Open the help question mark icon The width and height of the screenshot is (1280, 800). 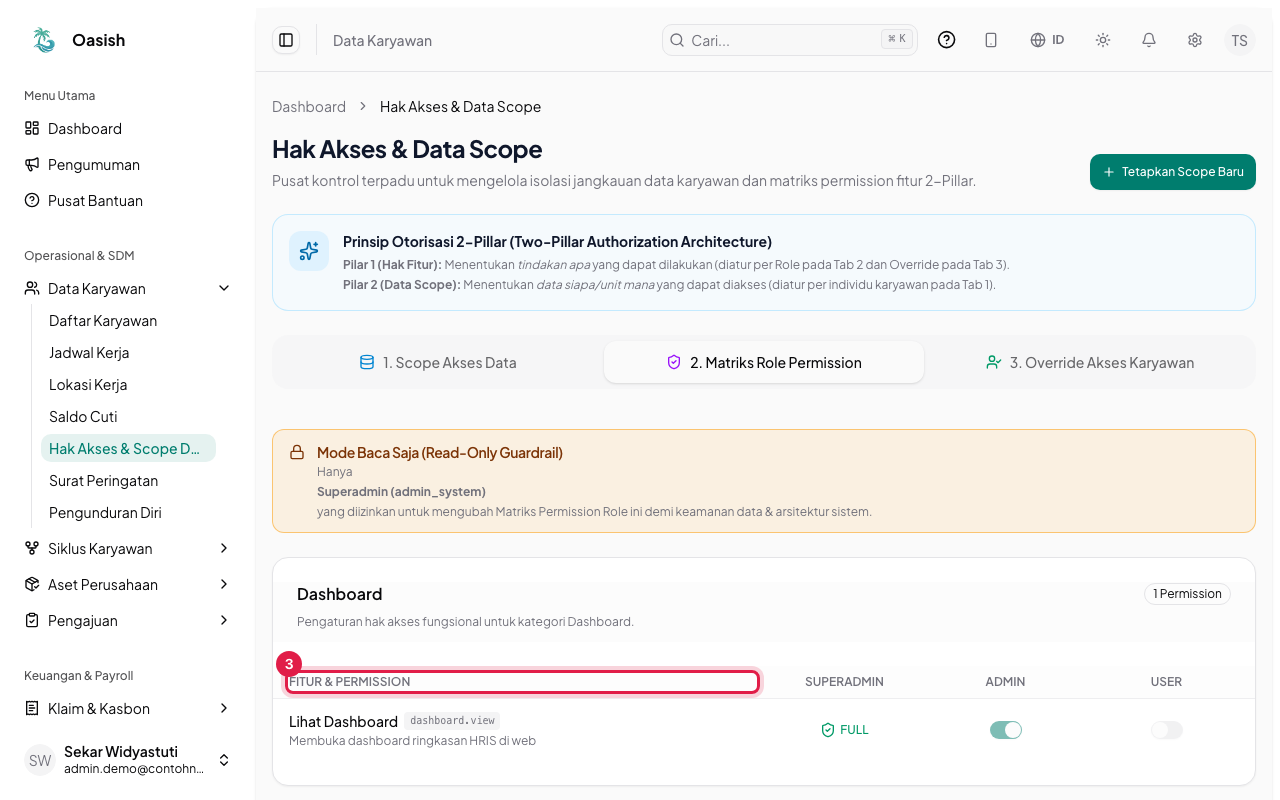[x=946, y=40]
